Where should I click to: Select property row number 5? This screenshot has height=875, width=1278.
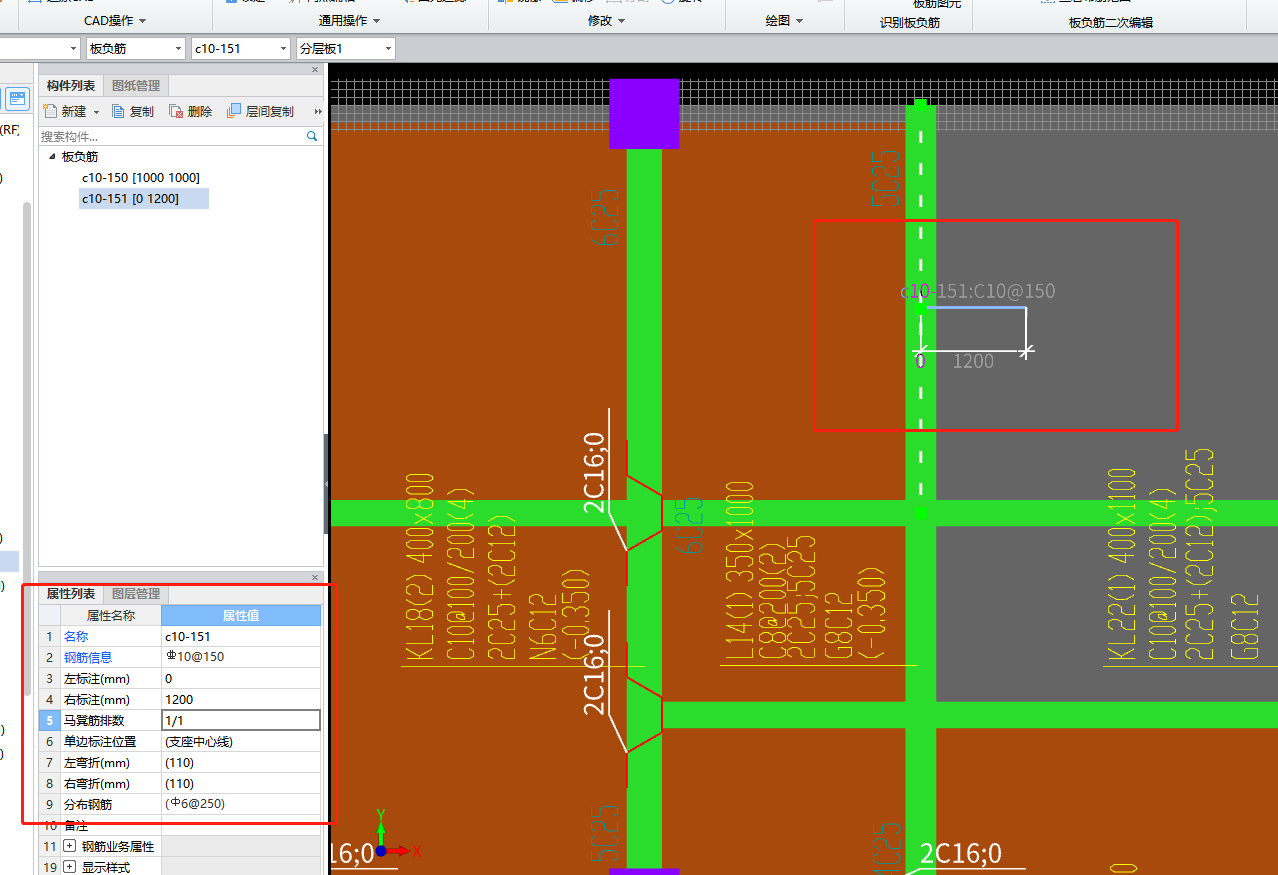point(49,720)
